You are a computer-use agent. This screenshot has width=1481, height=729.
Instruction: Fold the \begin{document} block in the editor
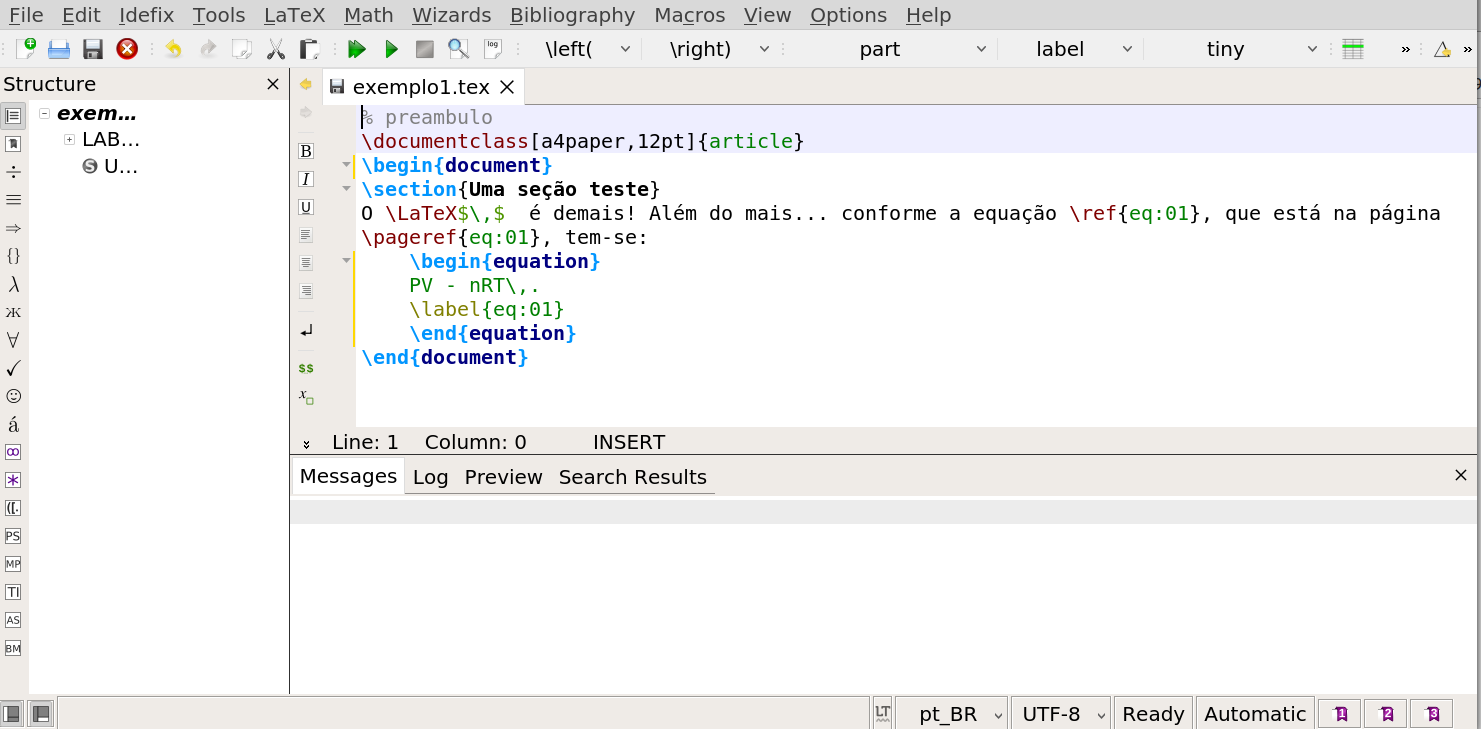(346, 164)
